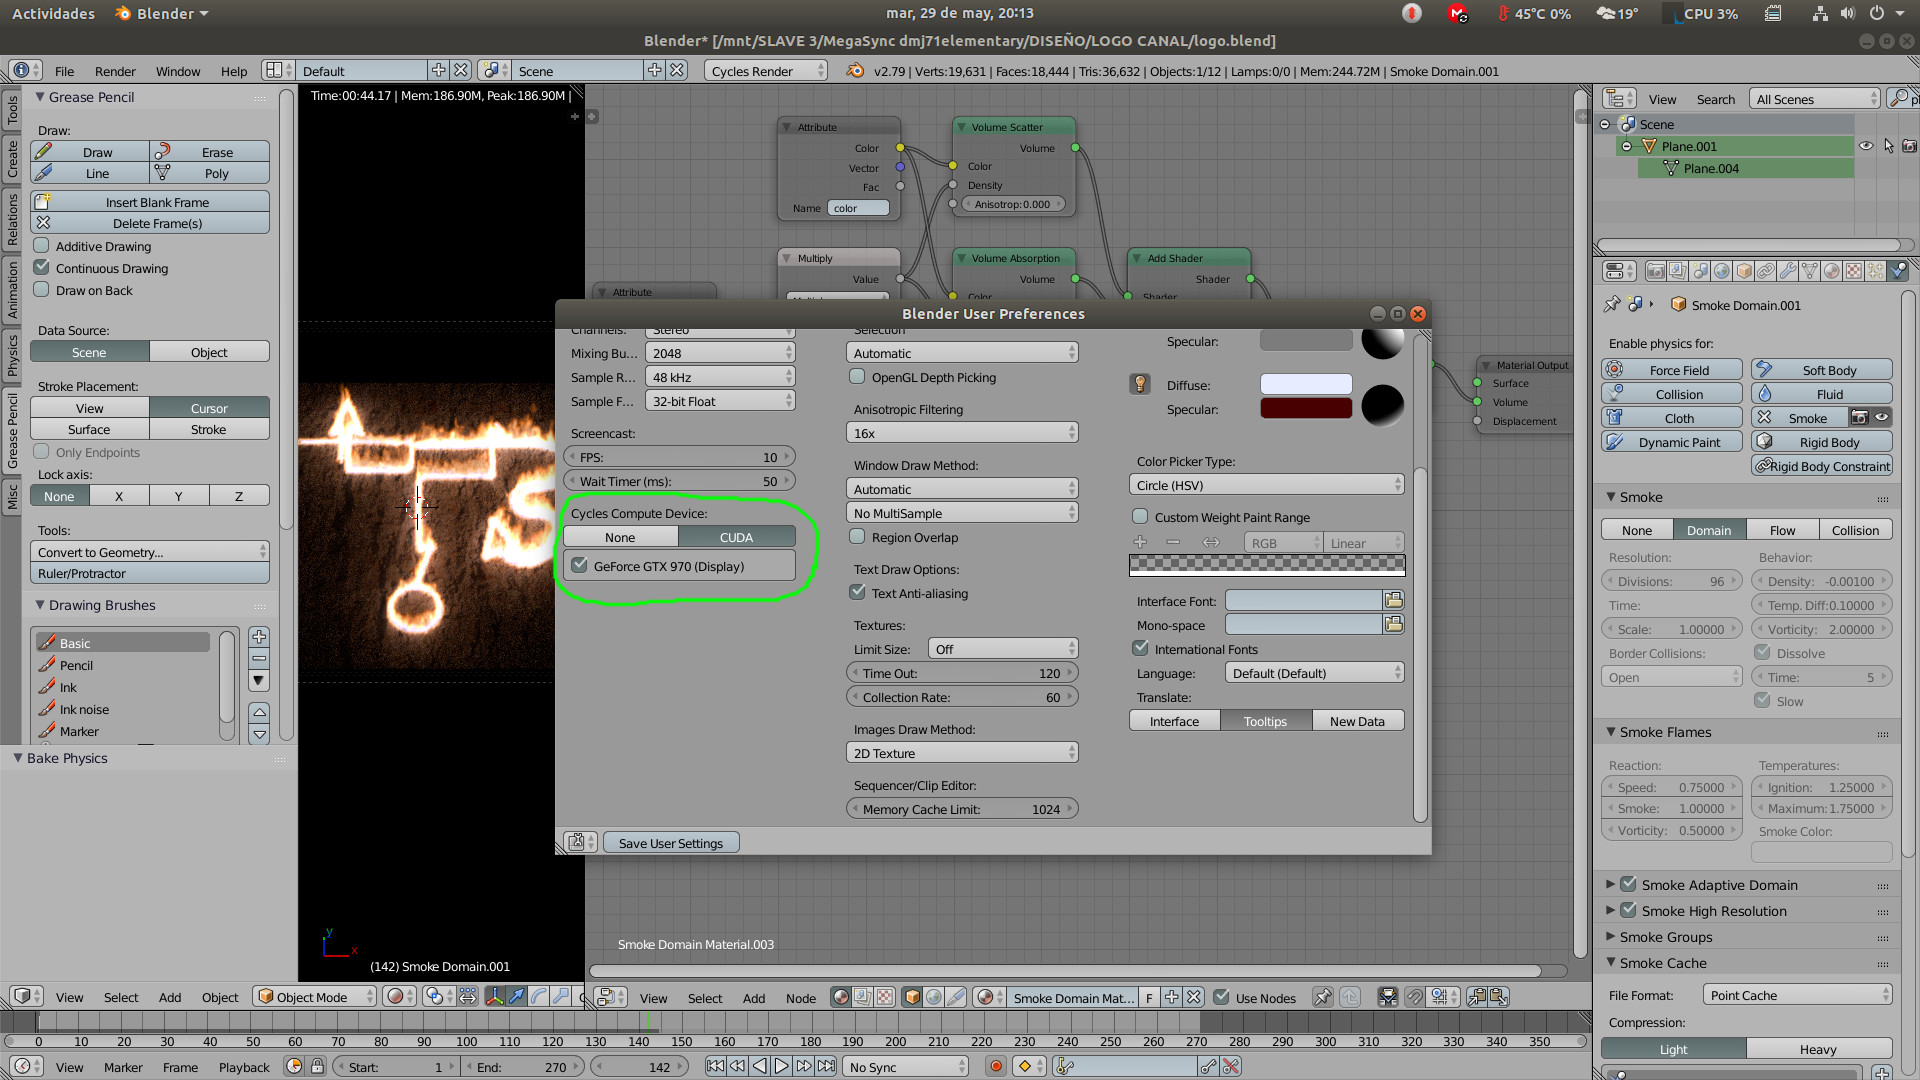Open Color Picker Type dropdown
This screenshot has height=1080, width=1920.
coord(1266,485)
